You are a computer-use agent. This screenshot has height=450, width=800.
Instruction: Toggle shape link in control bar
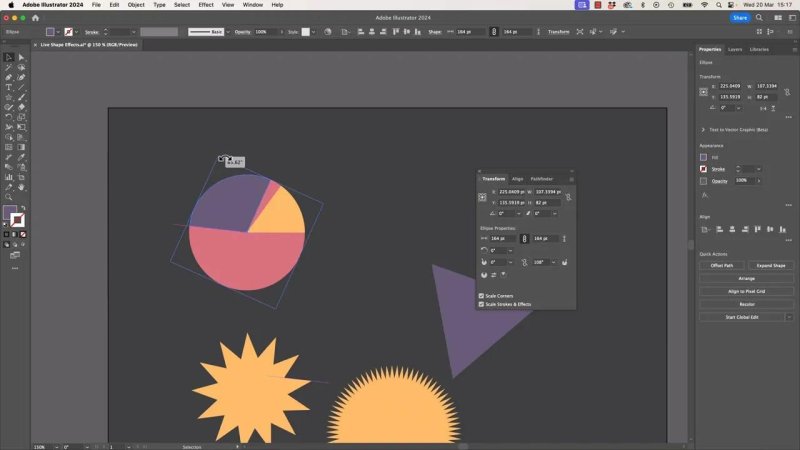(x=493, y=32)
